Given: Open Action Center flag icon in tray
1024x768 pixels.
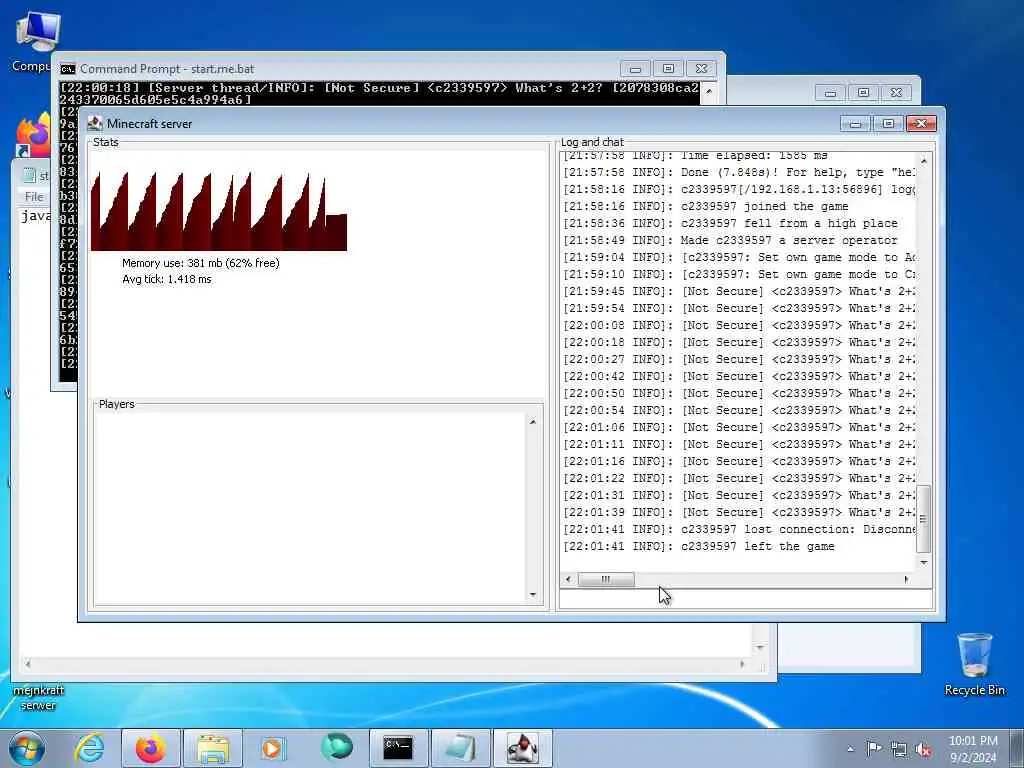Looking at the screenshot, I should pos(874,749).
